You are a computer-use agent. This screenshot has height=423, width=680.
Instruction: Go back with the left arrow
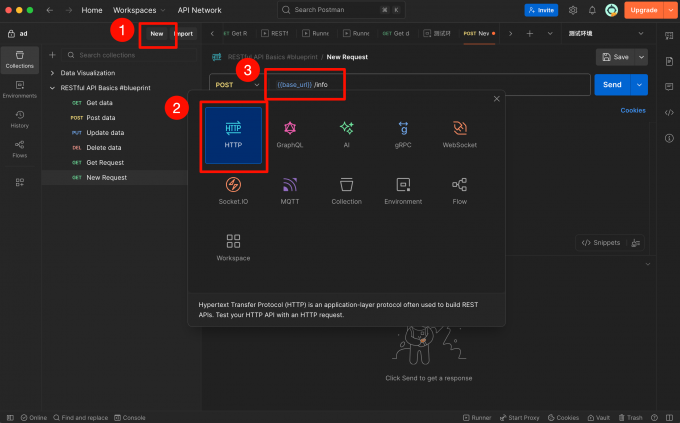point(50,10)
